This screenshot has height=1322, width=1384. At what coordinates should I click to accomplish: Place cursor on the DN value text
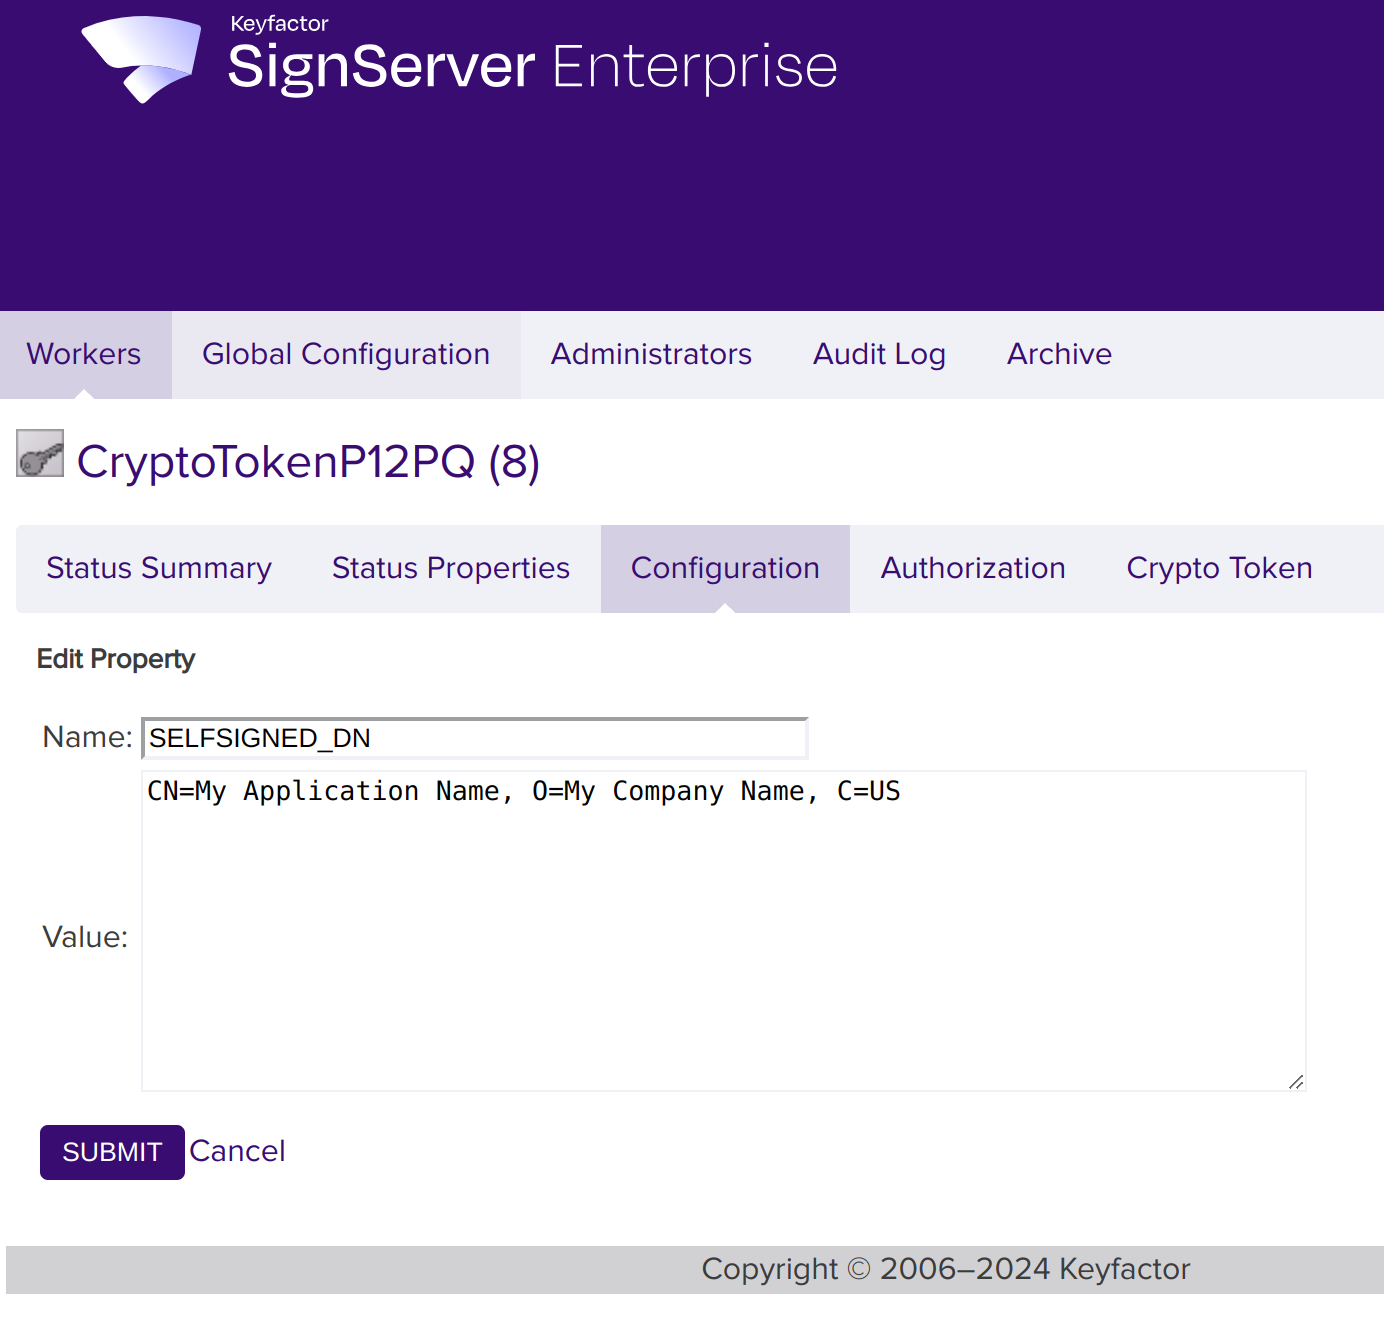[523, 791]
